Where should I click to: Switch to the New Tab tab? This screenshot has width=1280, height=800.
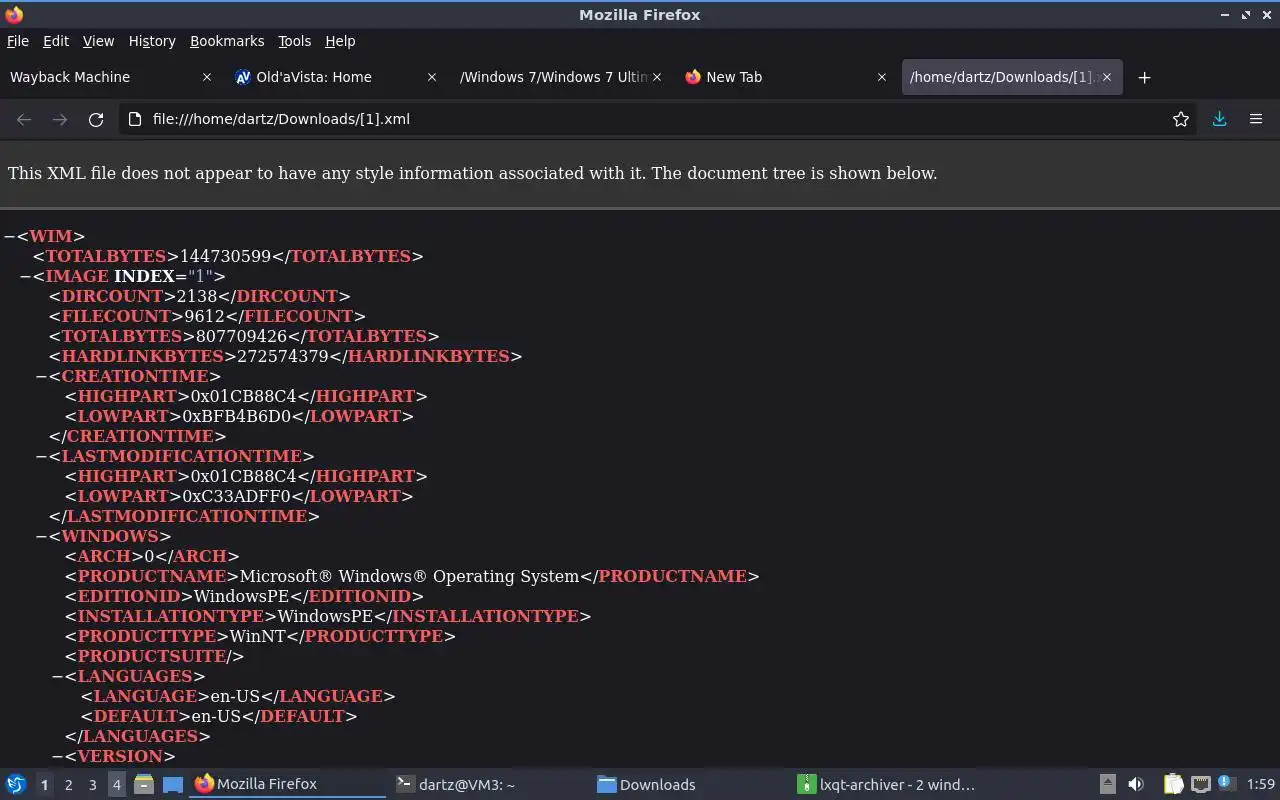click(785, 77)
